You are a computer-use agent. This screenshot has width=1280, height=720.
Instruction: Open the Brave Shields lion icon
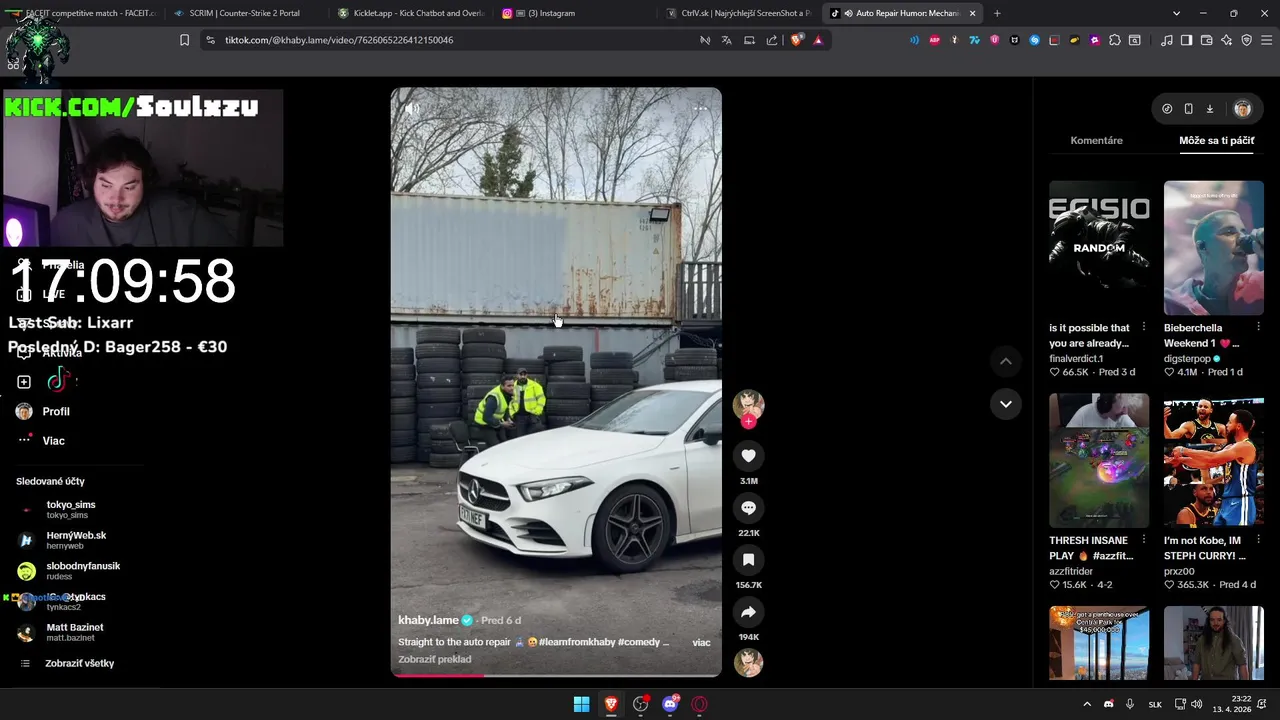(797, 40)
